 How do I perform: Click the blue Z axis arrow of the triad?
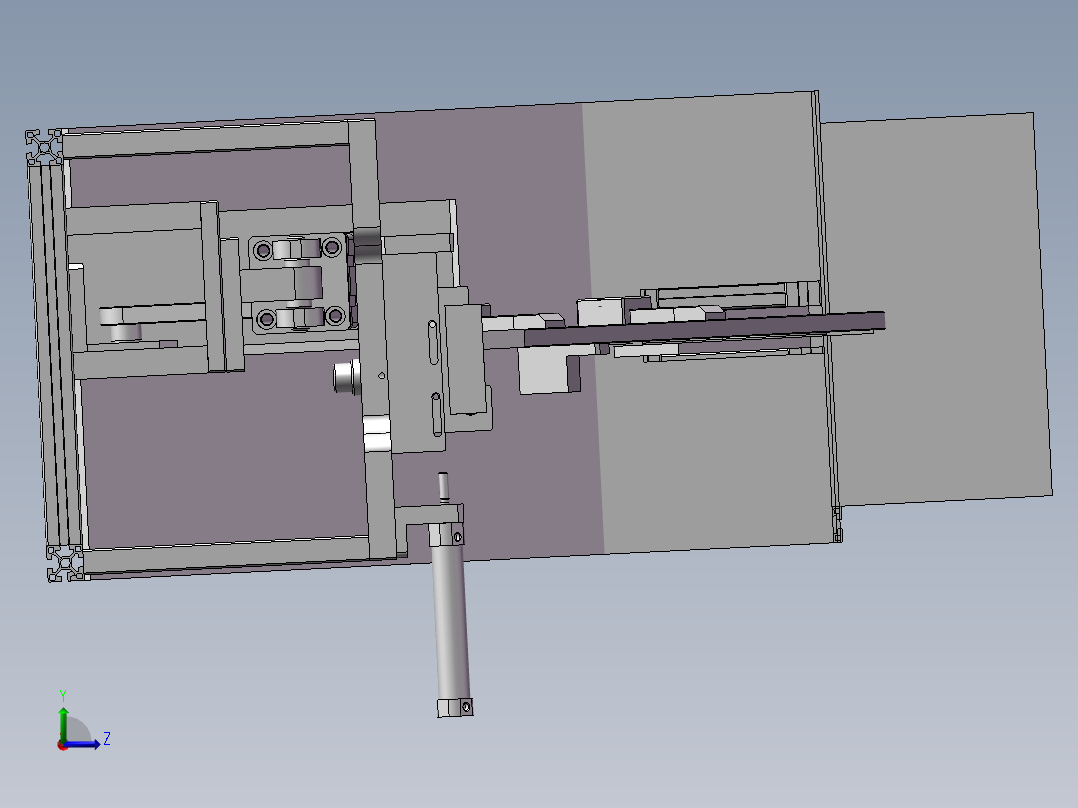(x=84, y=744)
